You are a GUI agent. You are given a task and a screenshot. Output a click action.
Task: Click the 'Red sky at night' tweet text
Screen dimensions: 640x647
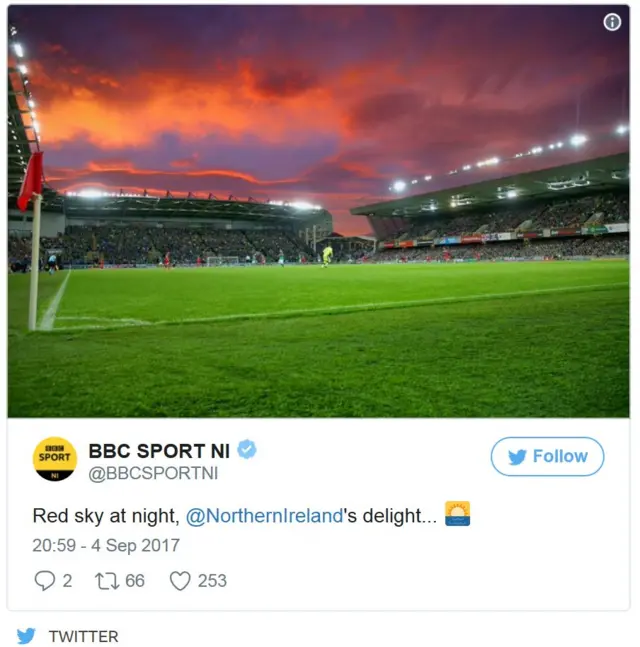105,516
